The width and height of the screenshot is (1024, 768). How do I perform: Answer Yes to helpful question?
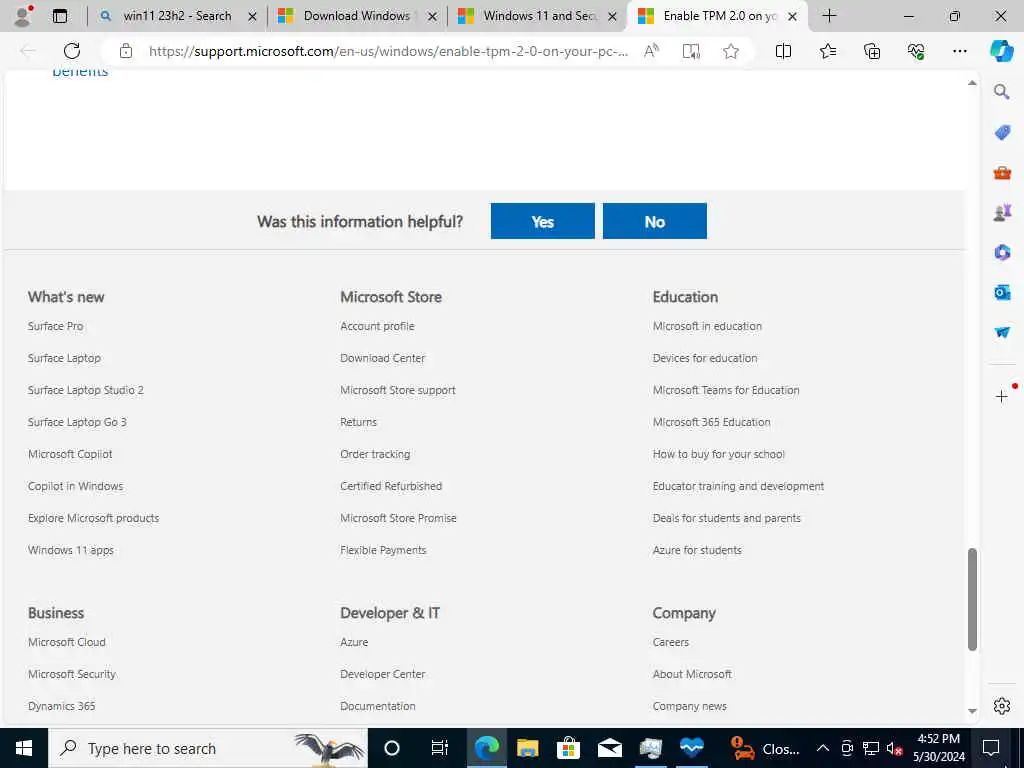pyautogui.click(x=543, y=221)
